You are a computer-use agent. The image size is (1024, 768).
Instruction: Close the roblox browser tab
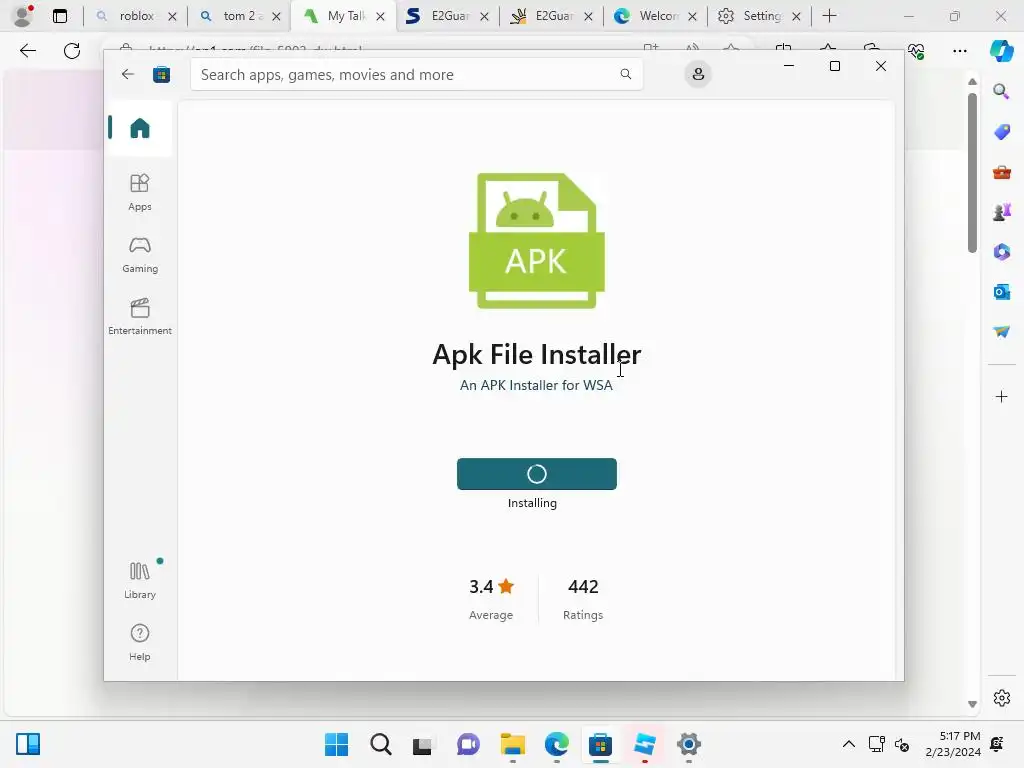[172, 16]
